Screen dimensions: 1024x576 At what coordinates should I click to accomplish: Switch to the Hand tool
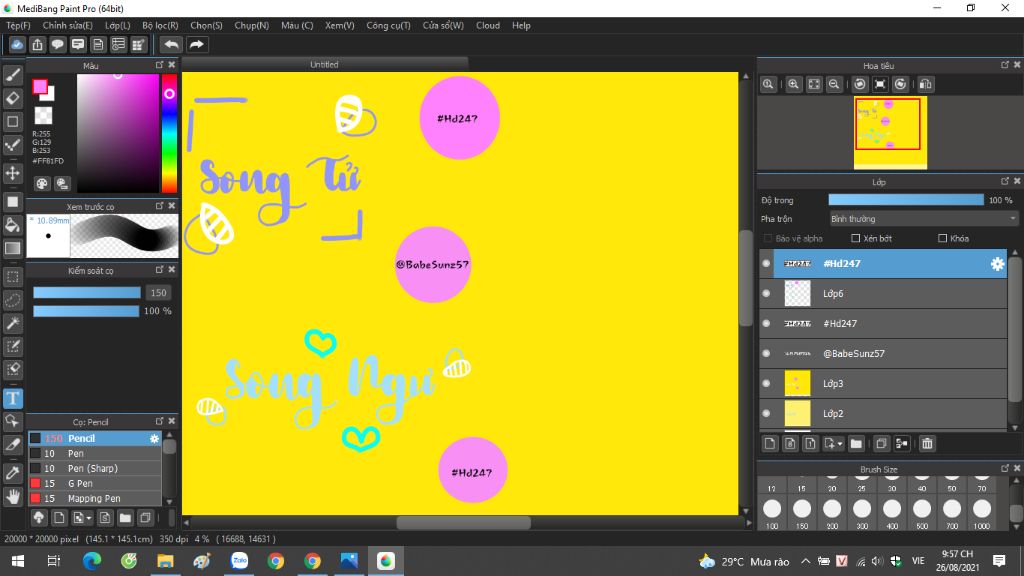pyautogui.click(x=12, y=497)
